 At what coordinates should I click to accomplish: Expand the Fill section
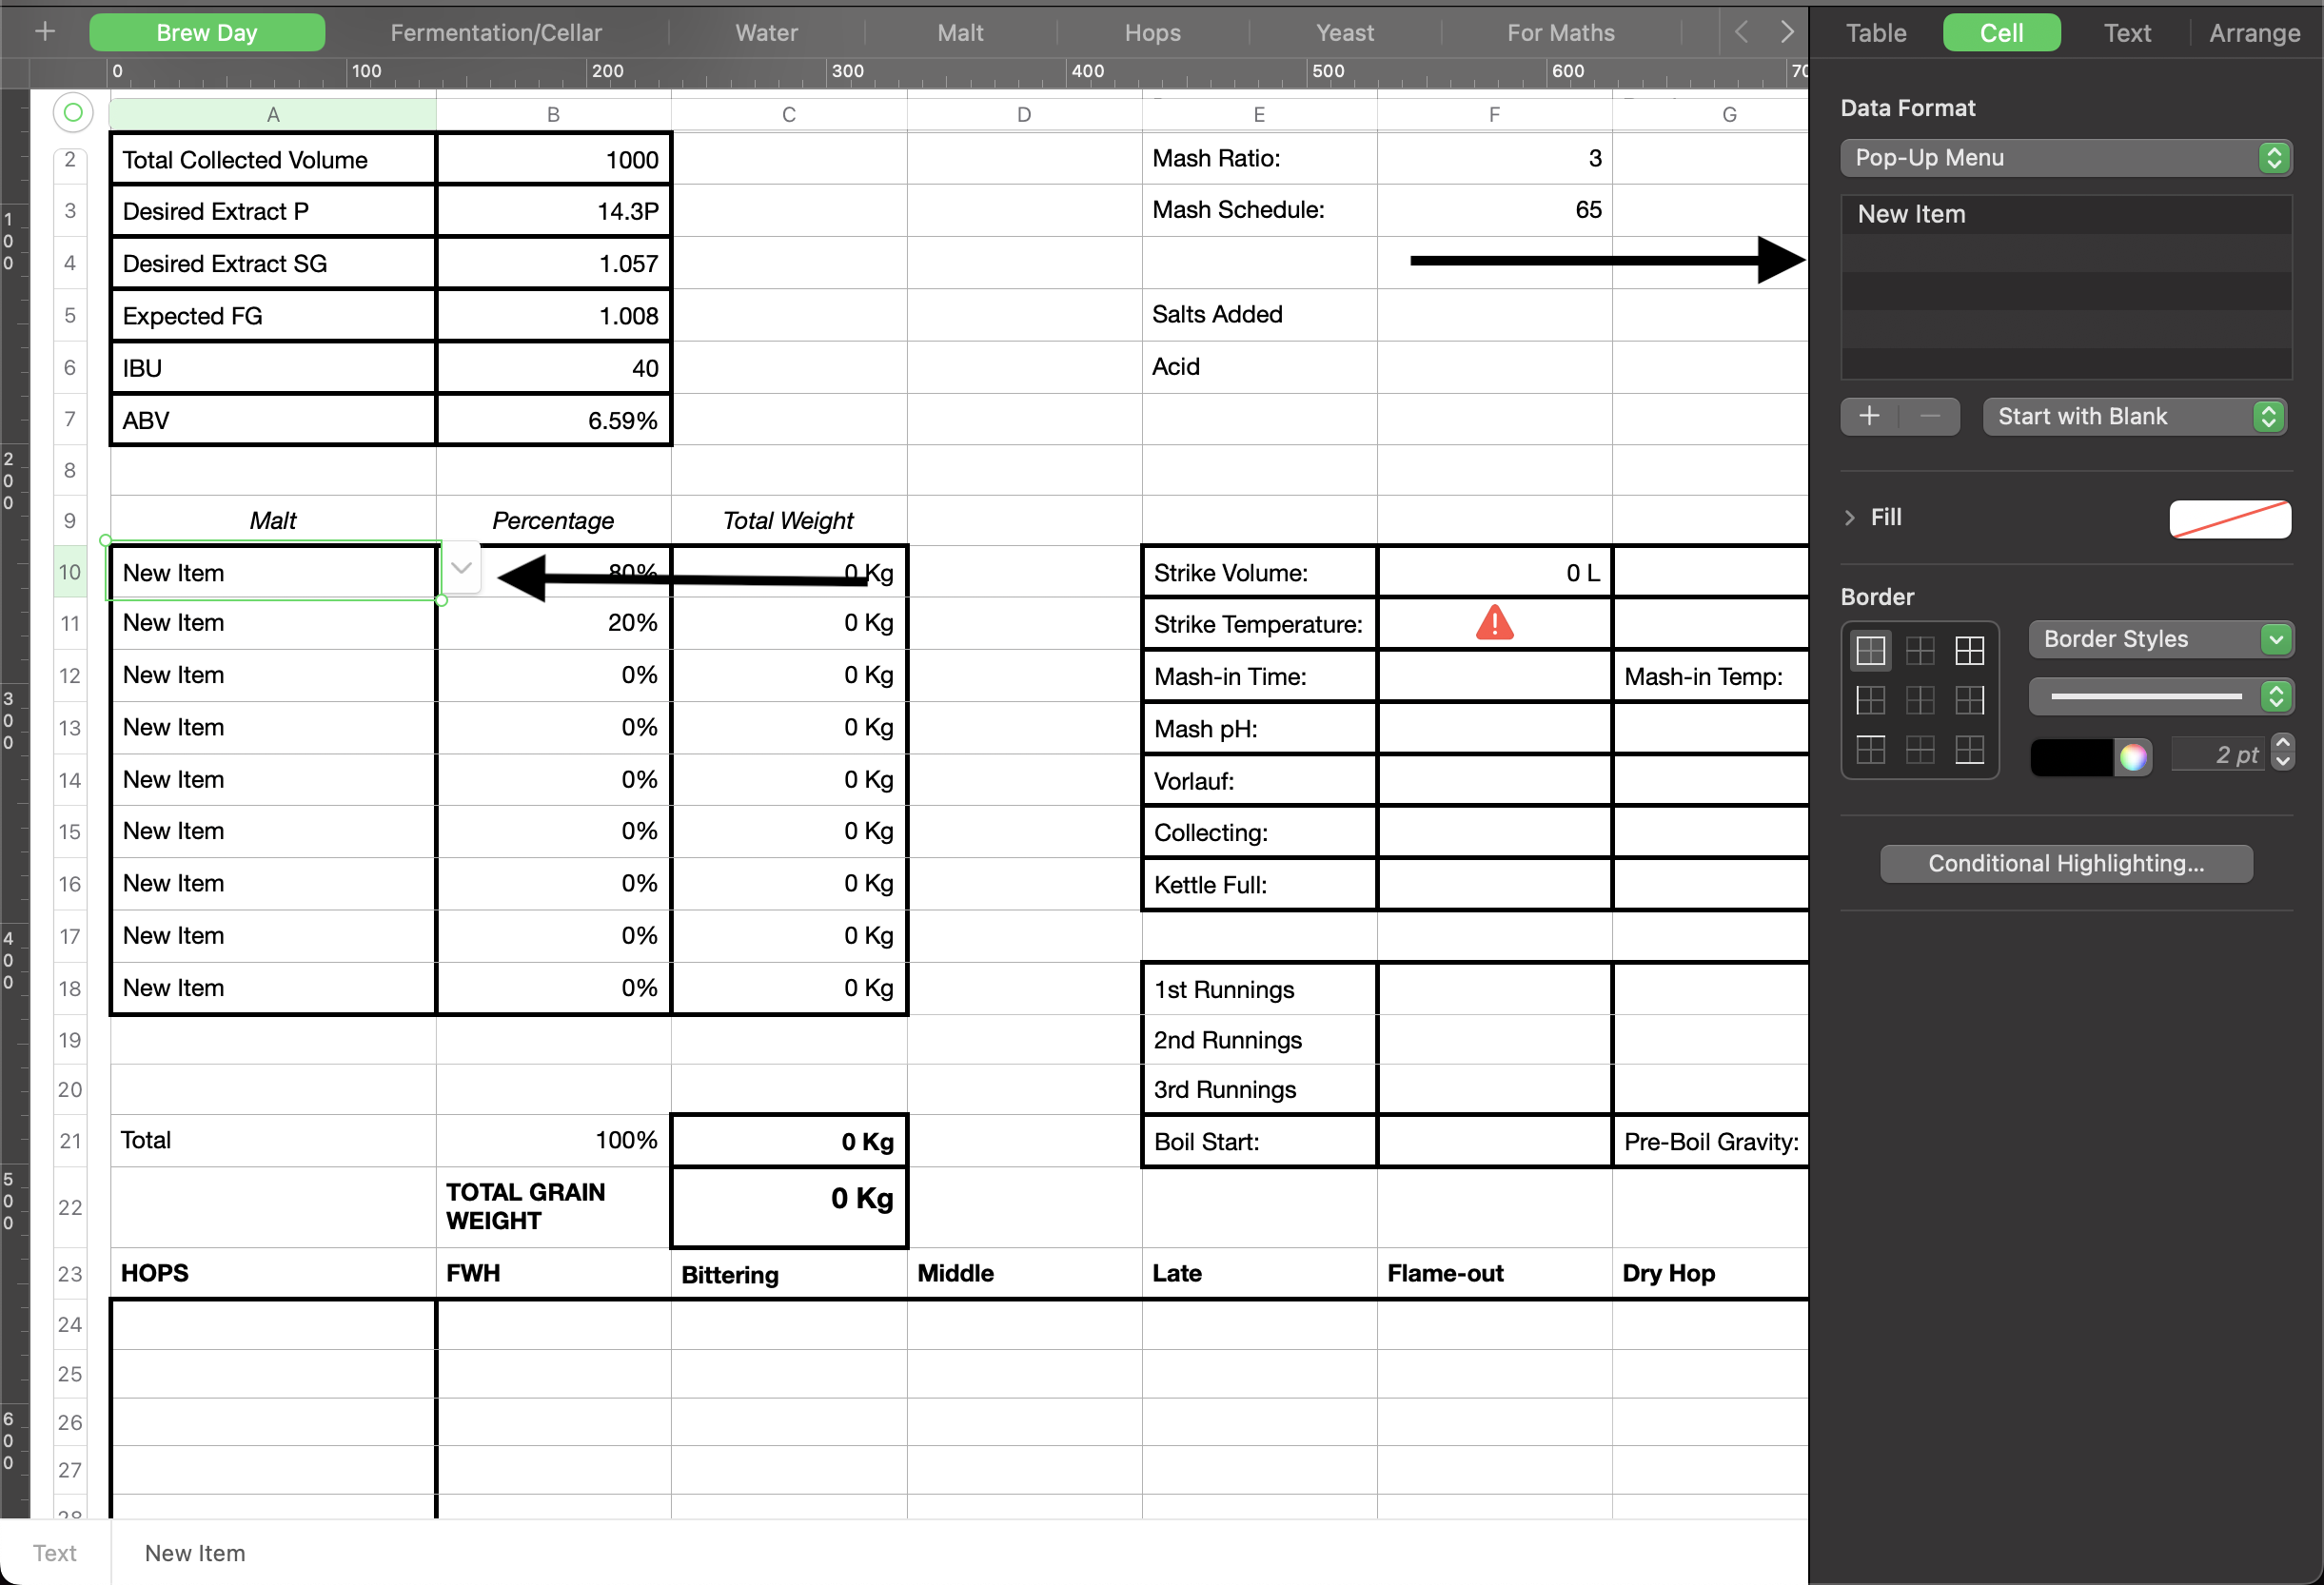[1849, 517]
